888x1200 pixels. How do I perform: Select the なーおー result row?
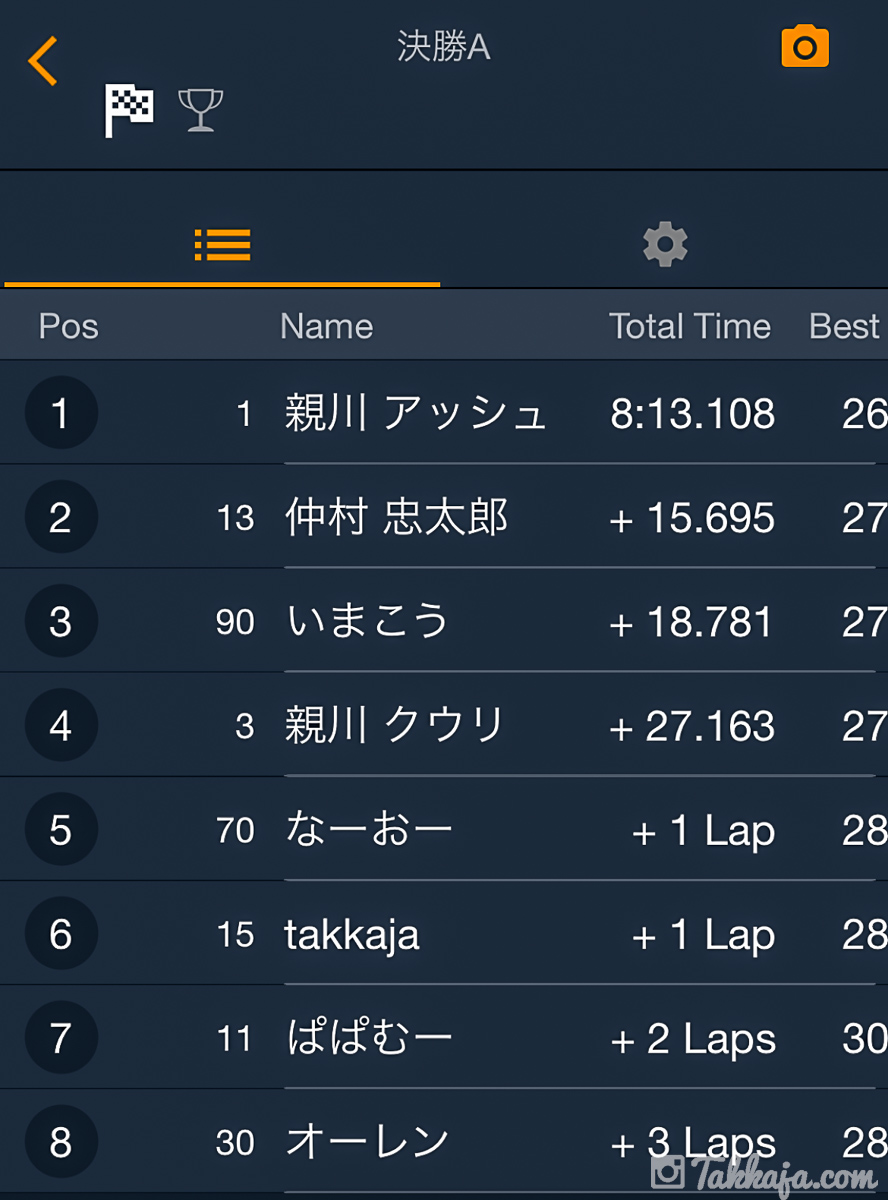[x=369, y=830]
